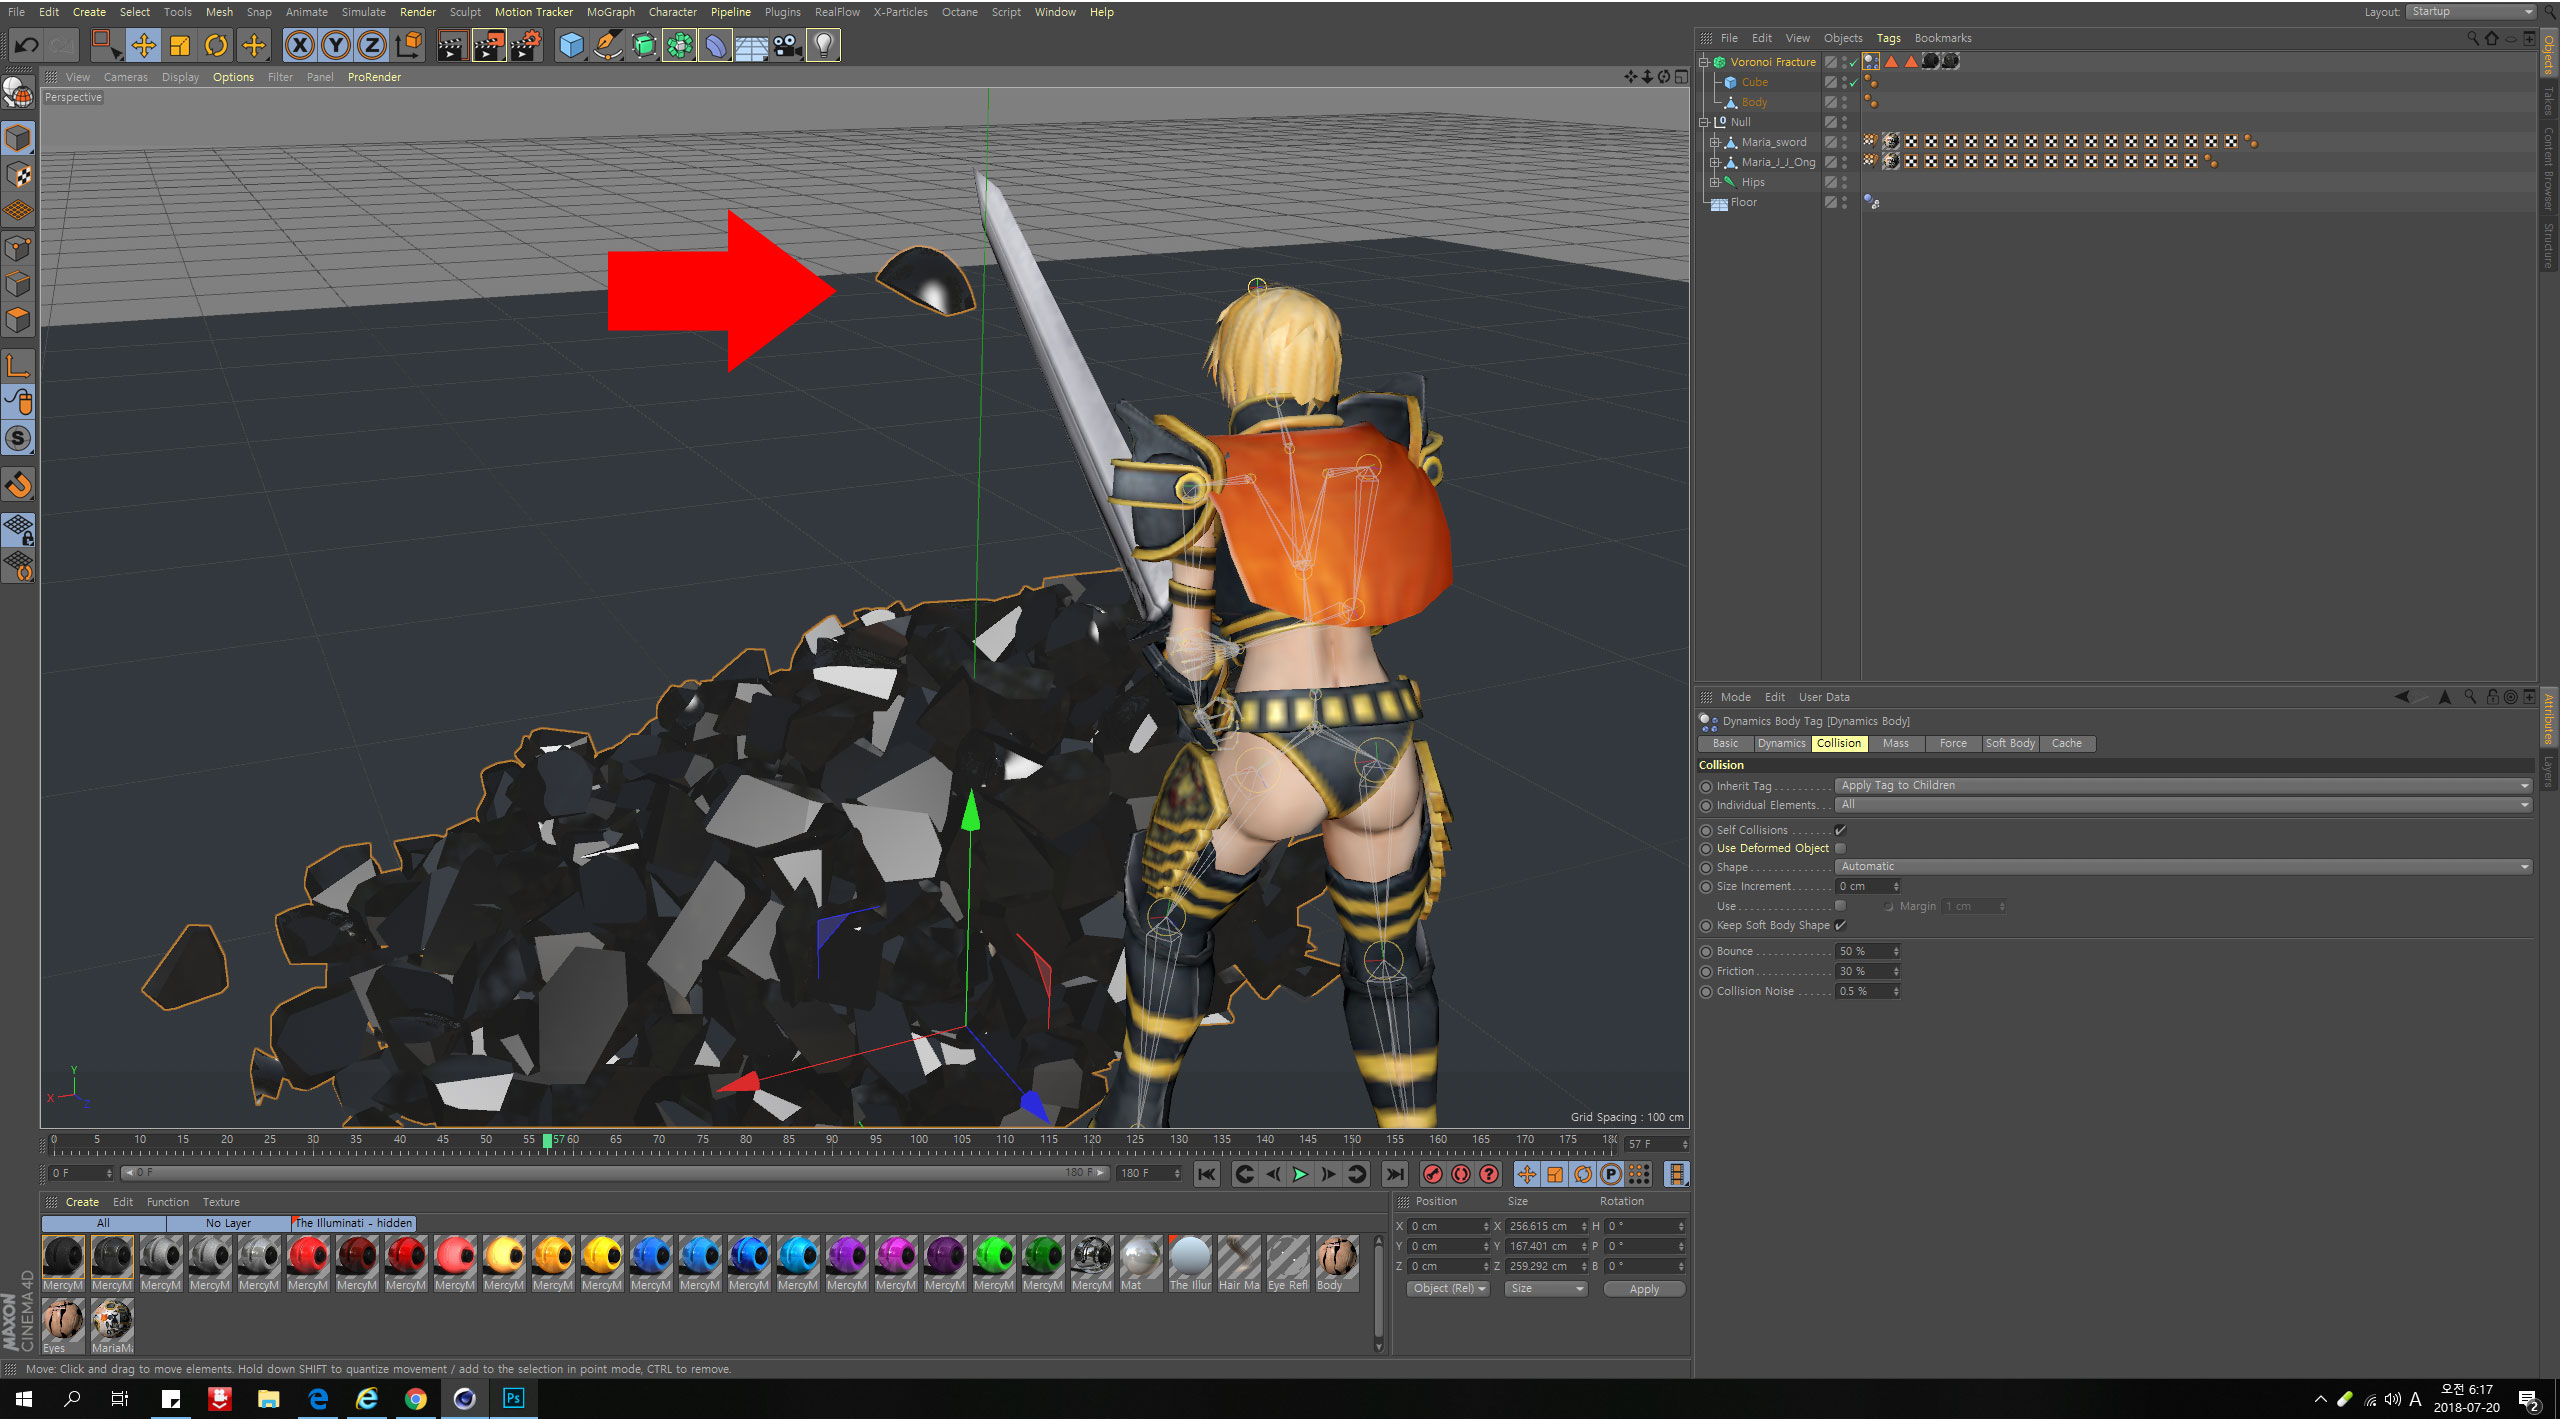The image size is (2560, 1419).
Task: Click the Bounce 50 % value field
Action: point(1866,951)
